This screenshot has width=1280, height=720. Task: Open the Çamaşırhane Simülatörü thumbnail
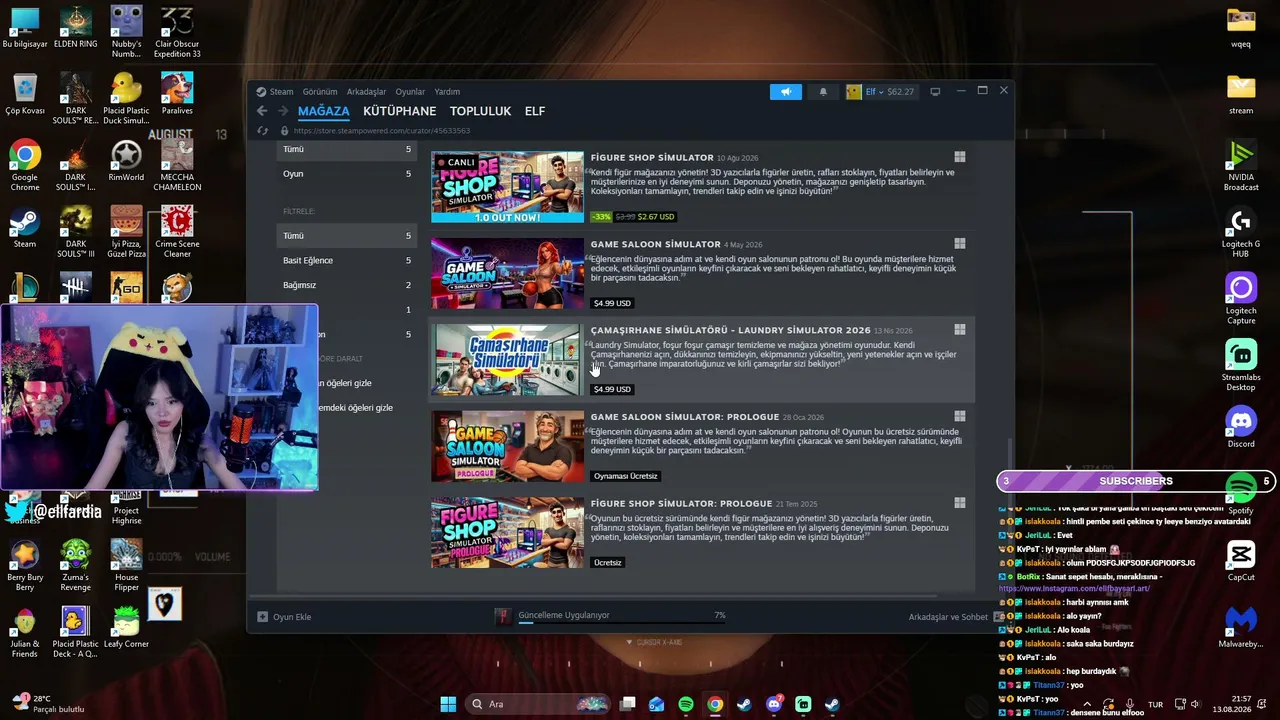pyautogui.click(x=507, y=360)
